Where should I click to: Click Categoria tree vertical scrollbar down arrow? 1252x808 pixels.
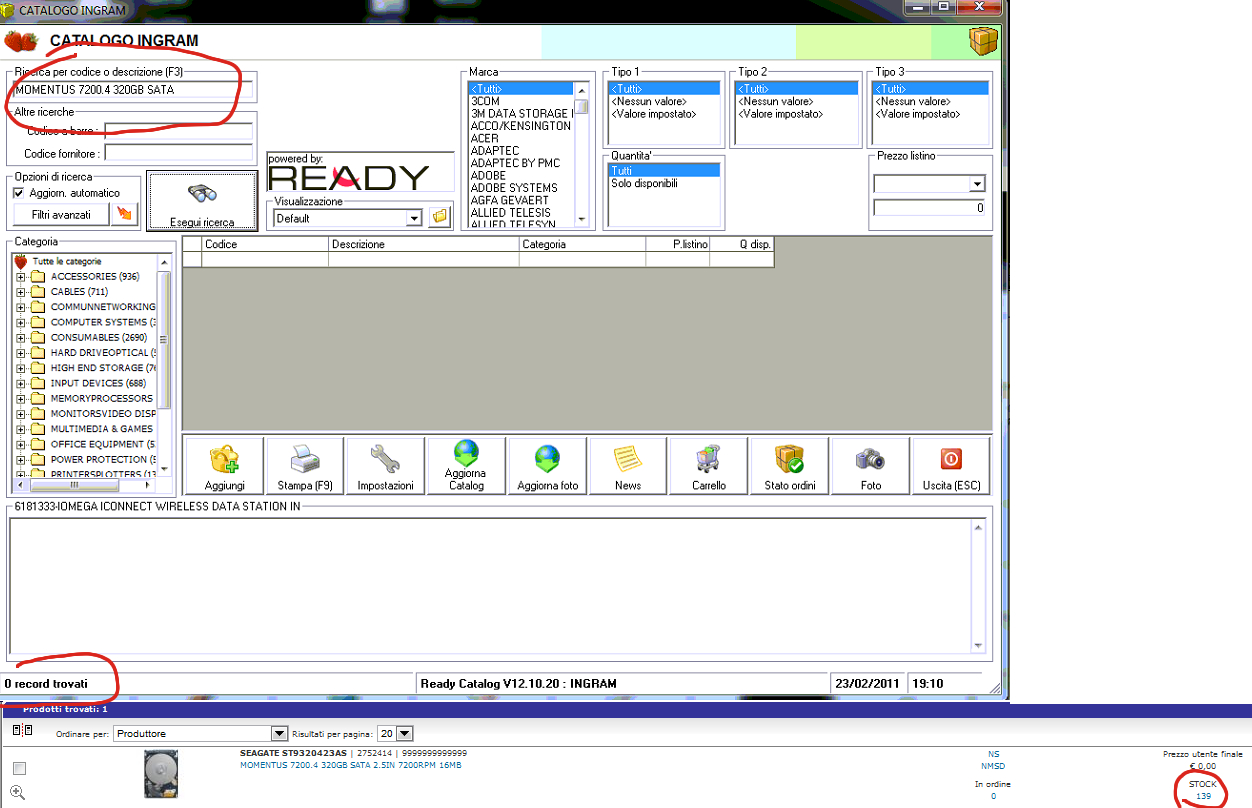pos(165,471)
